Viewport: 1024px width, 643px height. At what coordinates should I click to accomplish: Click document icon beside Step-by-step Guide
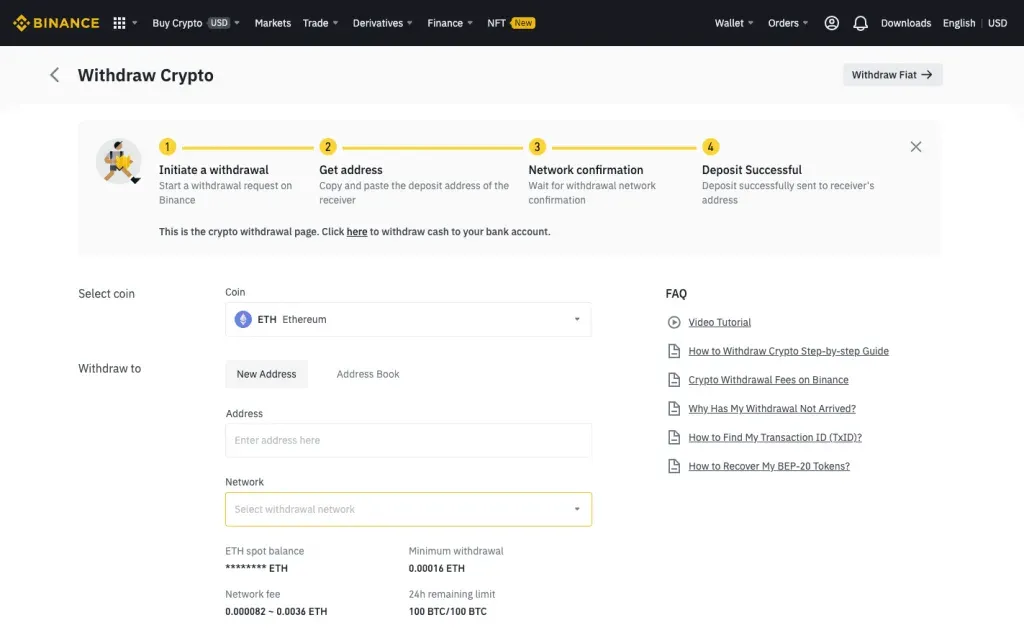click(674, 351)
